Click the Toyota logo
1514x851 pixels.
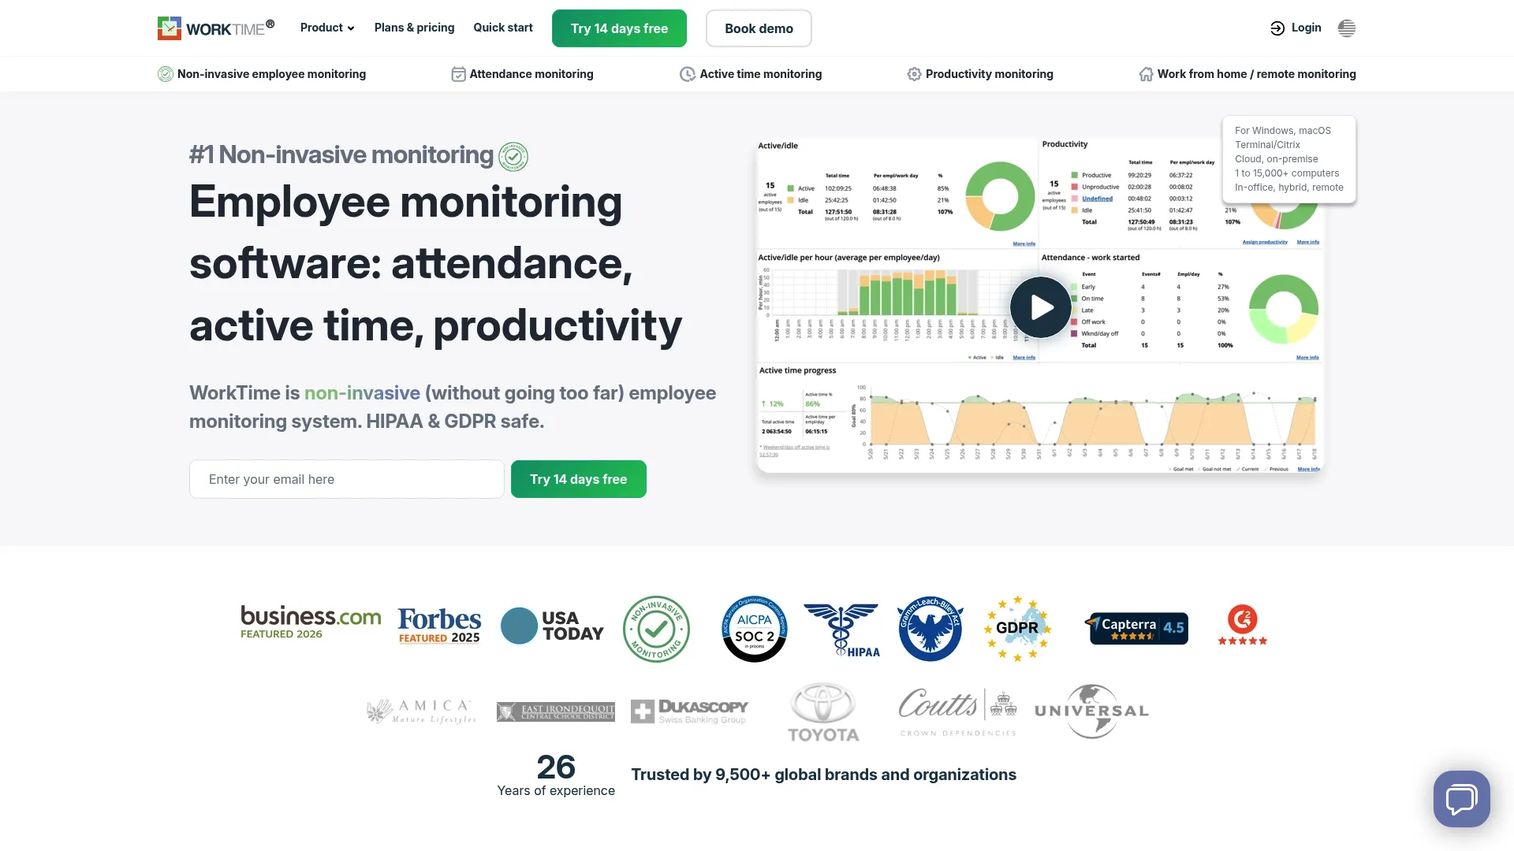pos(823,712)
